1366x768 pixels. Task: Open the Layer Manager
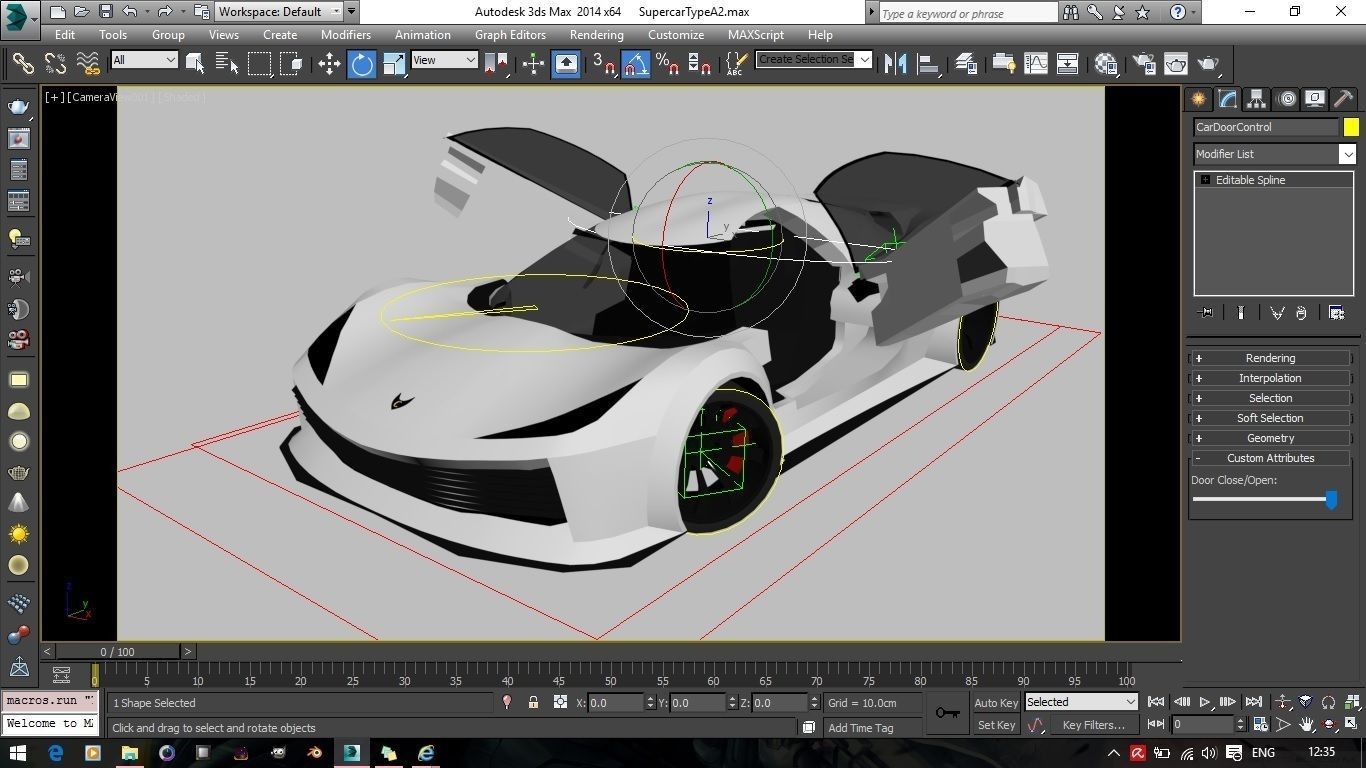point(966,63)
